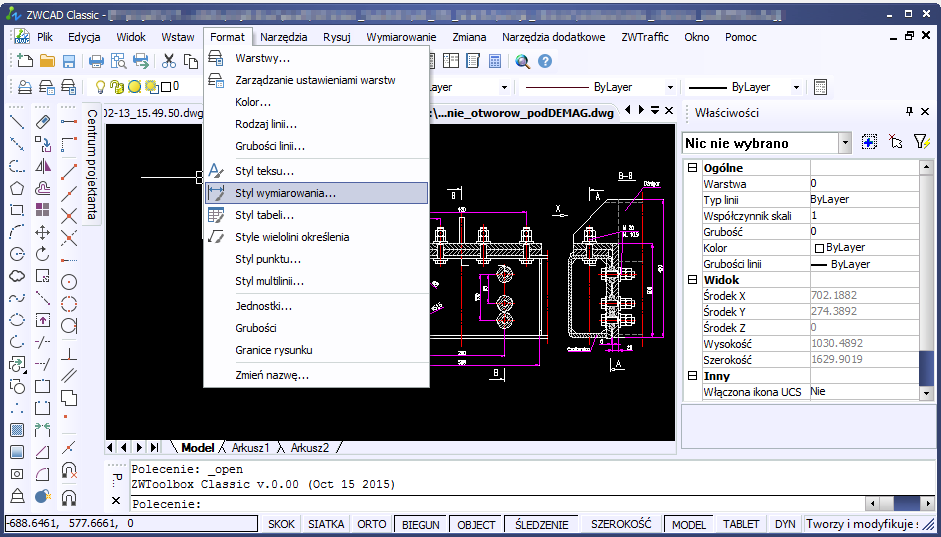Select the Revision Cloud tool
This screenshot has width=941, height=537.
point(17,276)
